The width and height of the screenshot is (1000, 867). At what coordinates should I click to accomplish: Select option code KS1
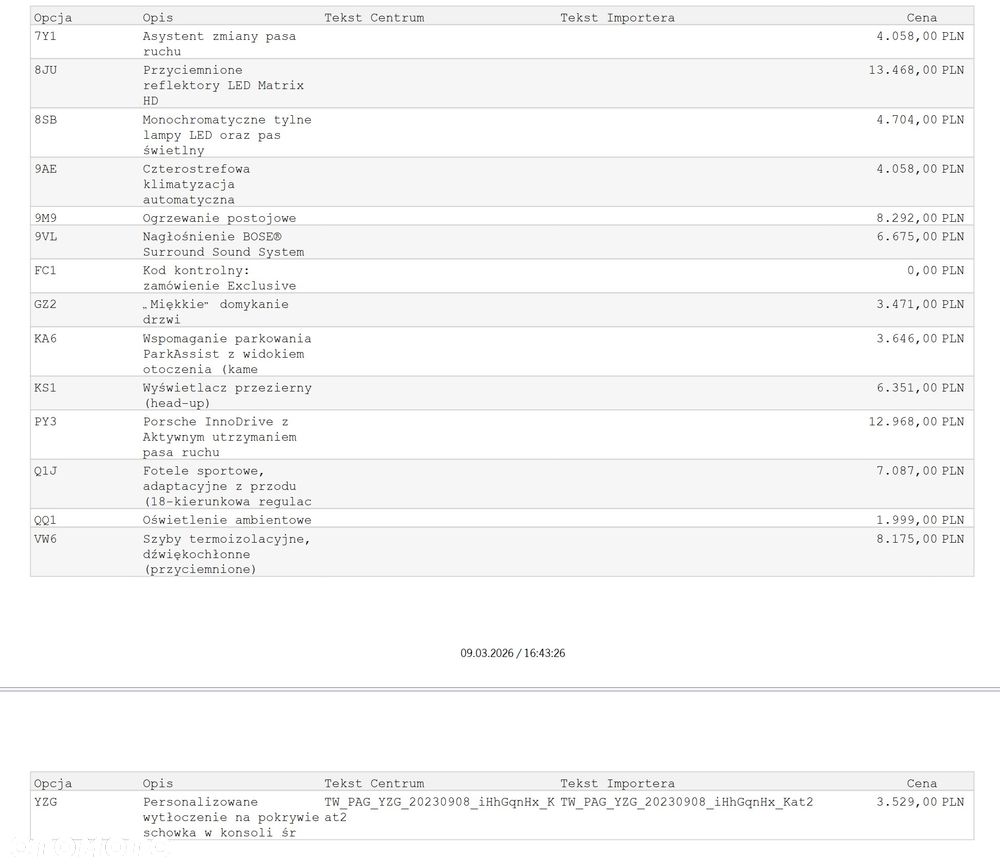point(45,388)
